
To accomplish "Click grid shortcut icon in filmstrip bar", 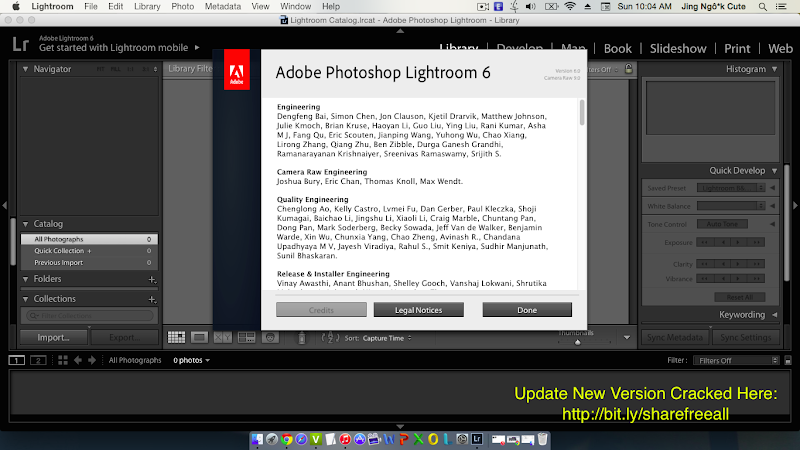I will [x=63, y=360].
